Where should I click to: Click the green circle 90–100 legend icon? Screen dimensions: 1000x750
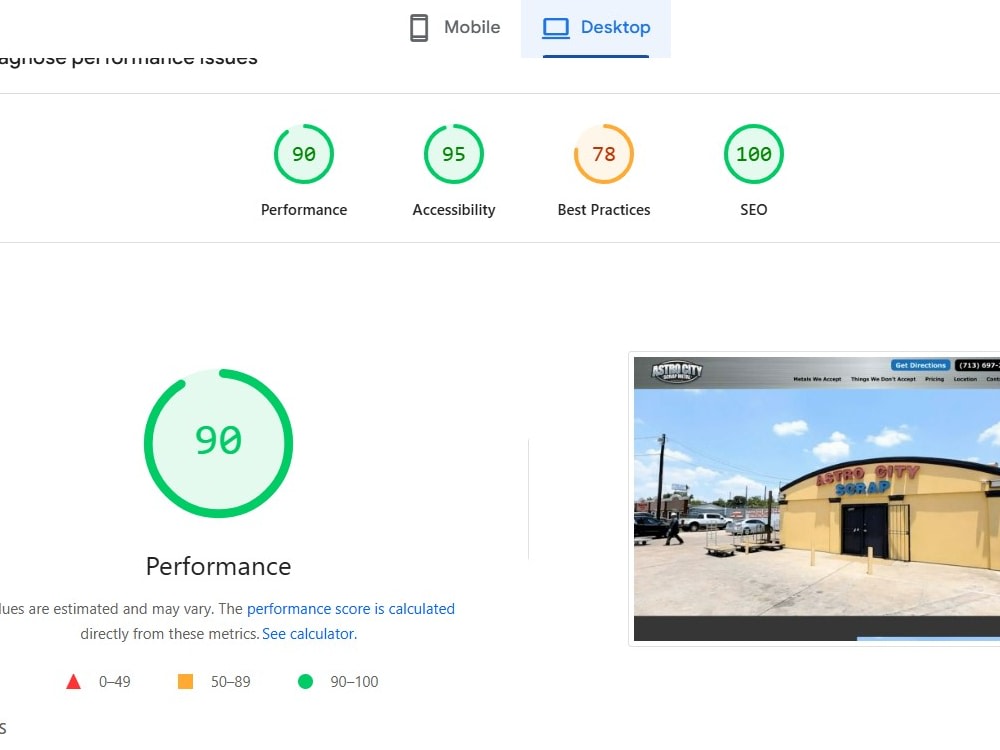coord(305,682)
